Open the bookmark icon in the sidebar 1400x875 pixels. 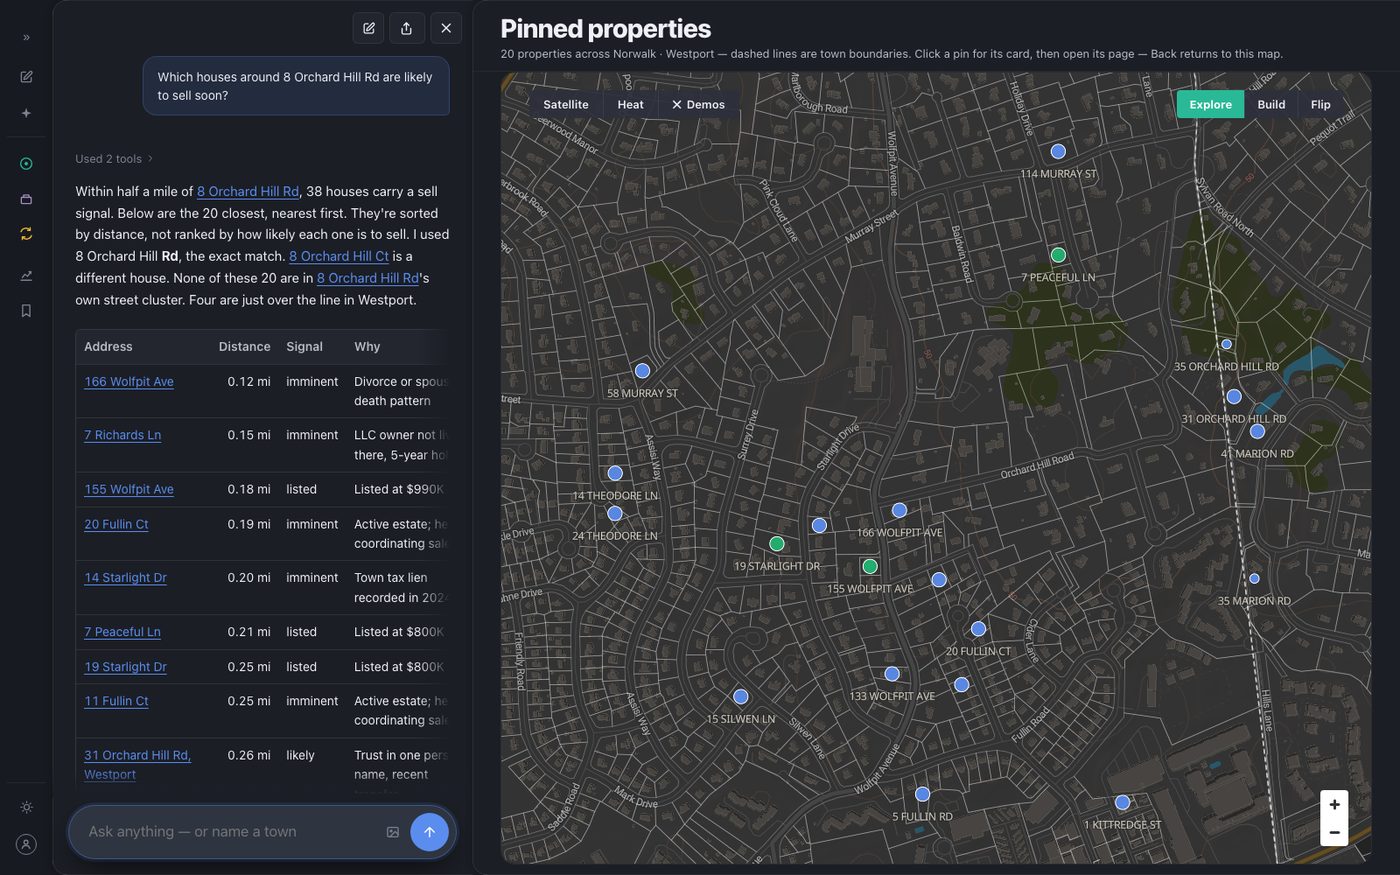[x=26, y=311]
